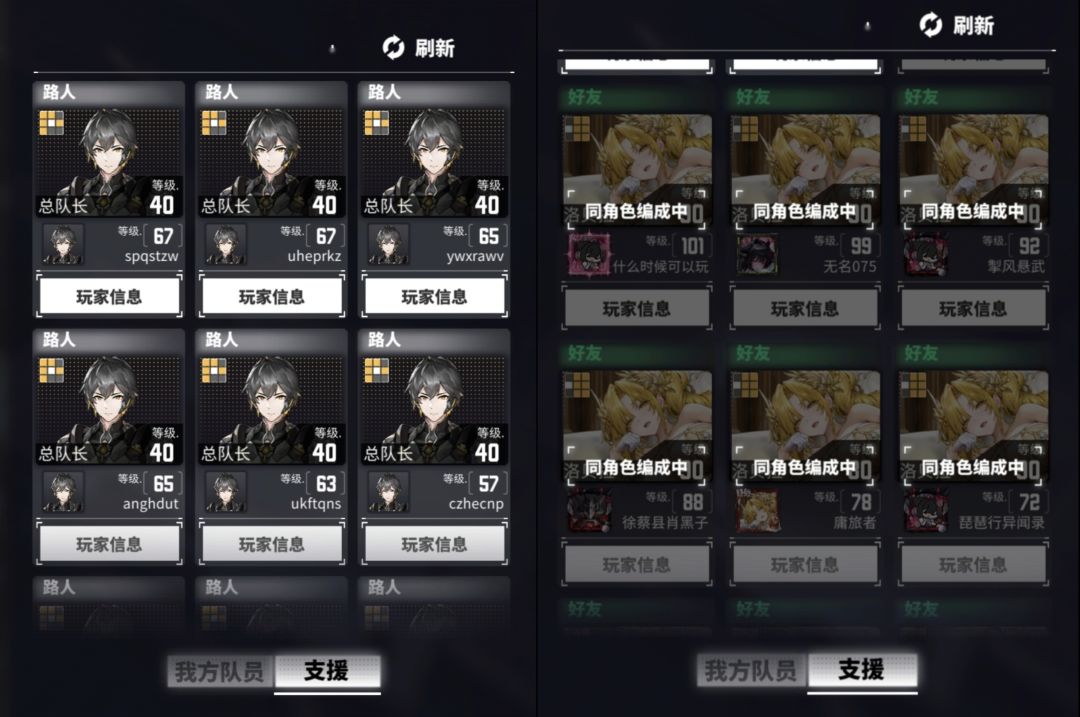
Task: Click czhecnp's small avatar icon
Action: (388, 492)
